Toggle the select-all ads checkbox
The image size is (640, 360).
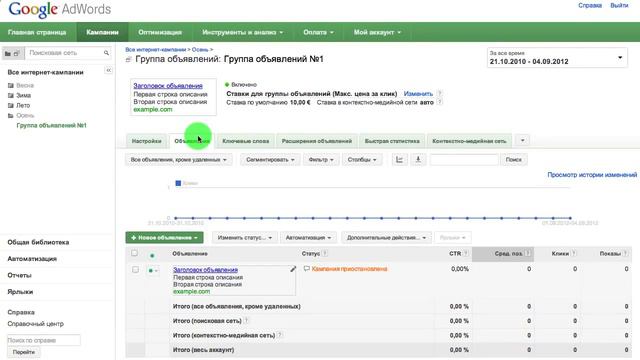tap(134, 253)
